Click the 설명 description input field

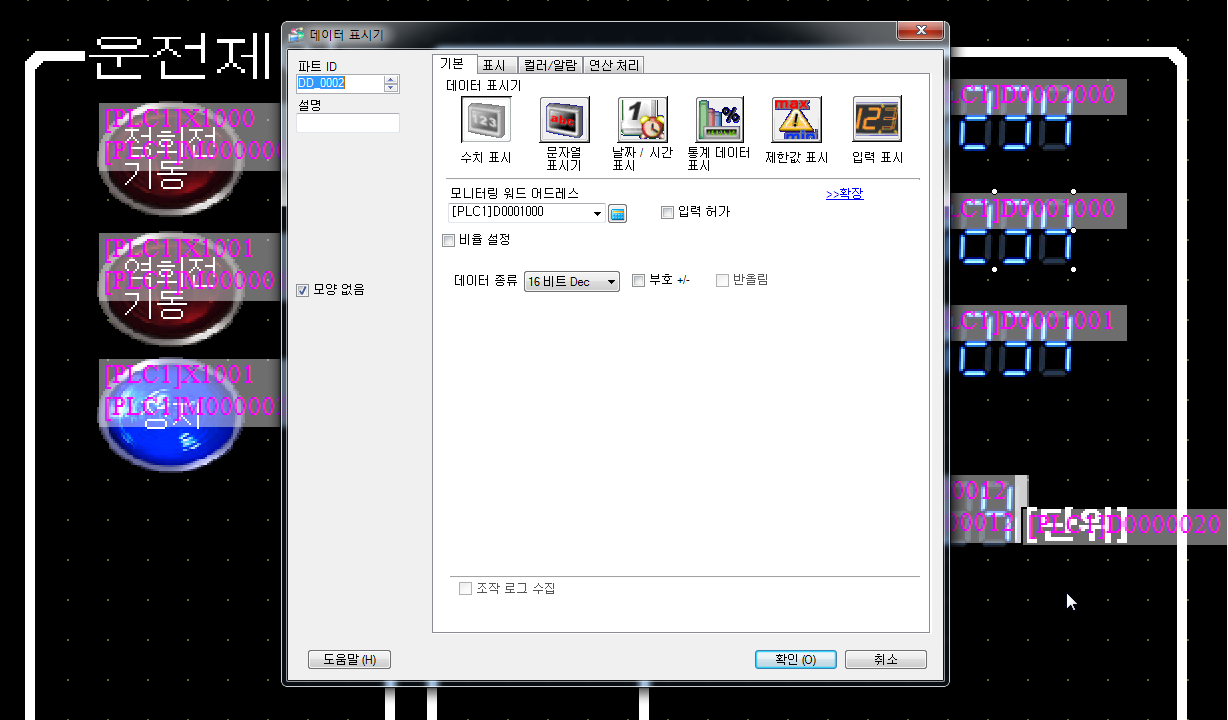point(348,123)
